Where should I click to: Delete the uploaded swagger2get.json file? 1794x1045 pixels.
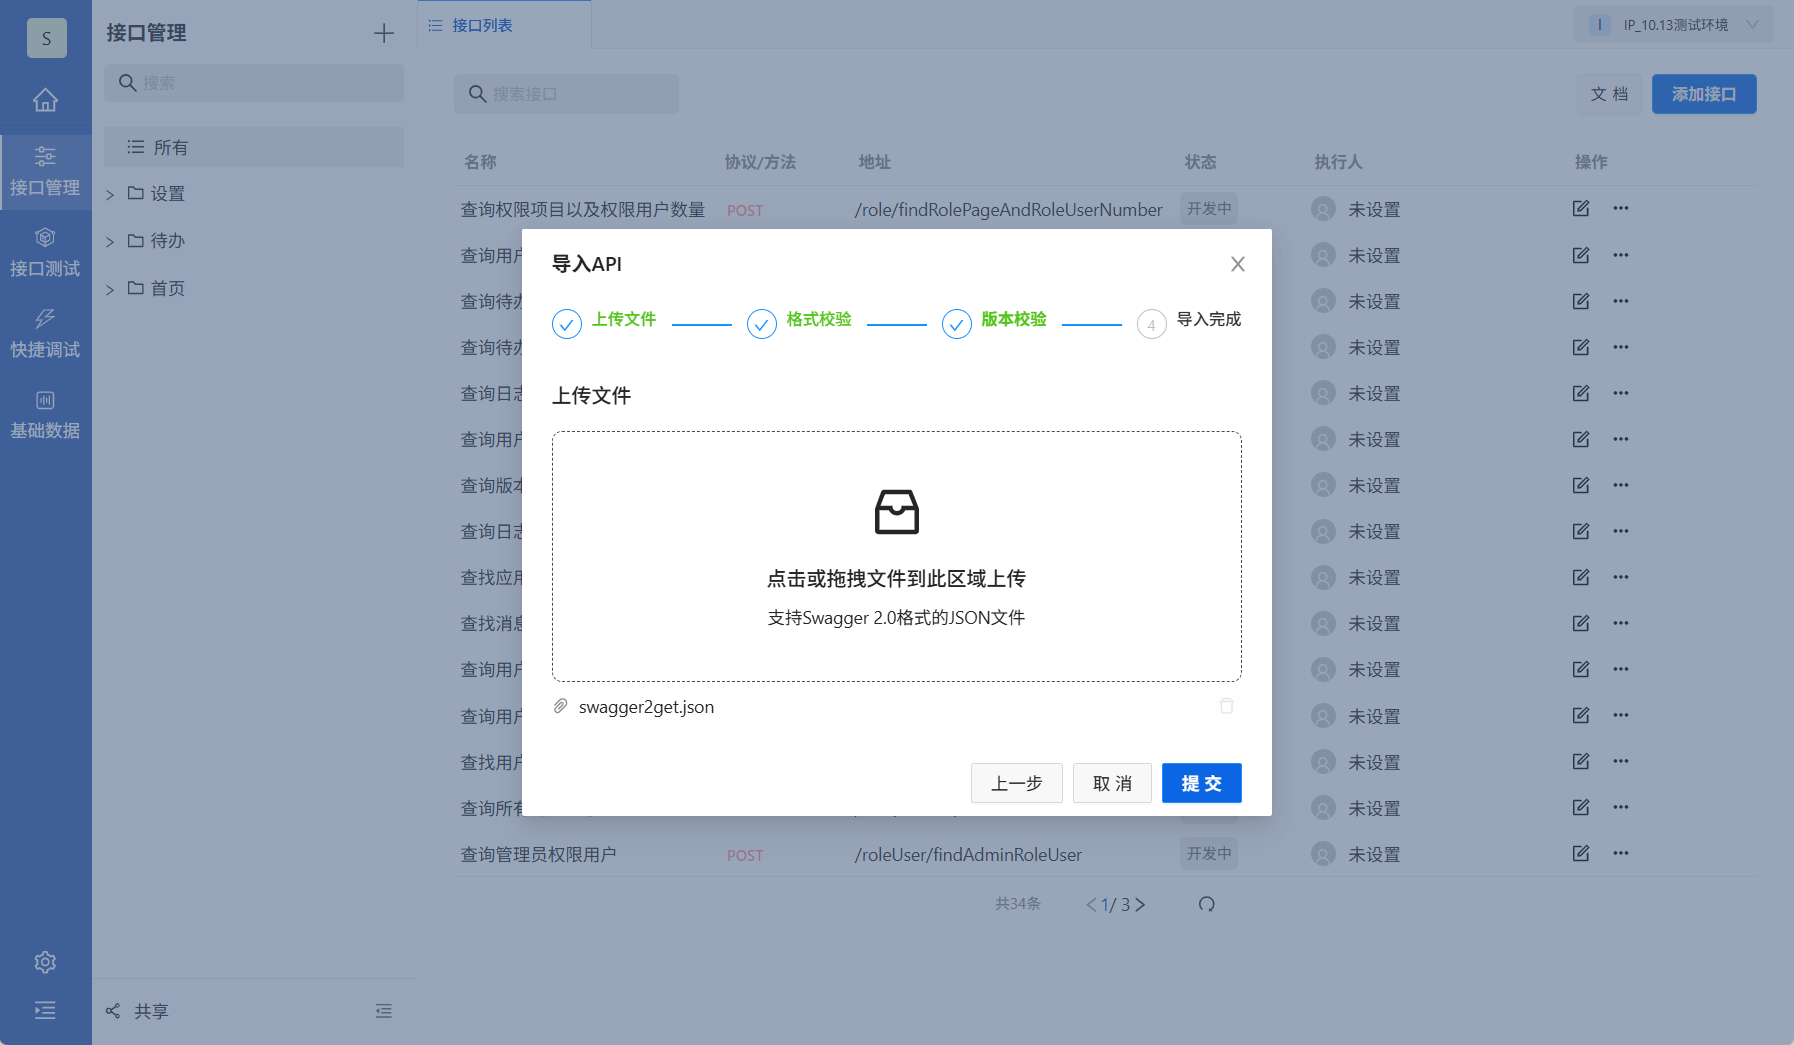(x=1227, y=706)
